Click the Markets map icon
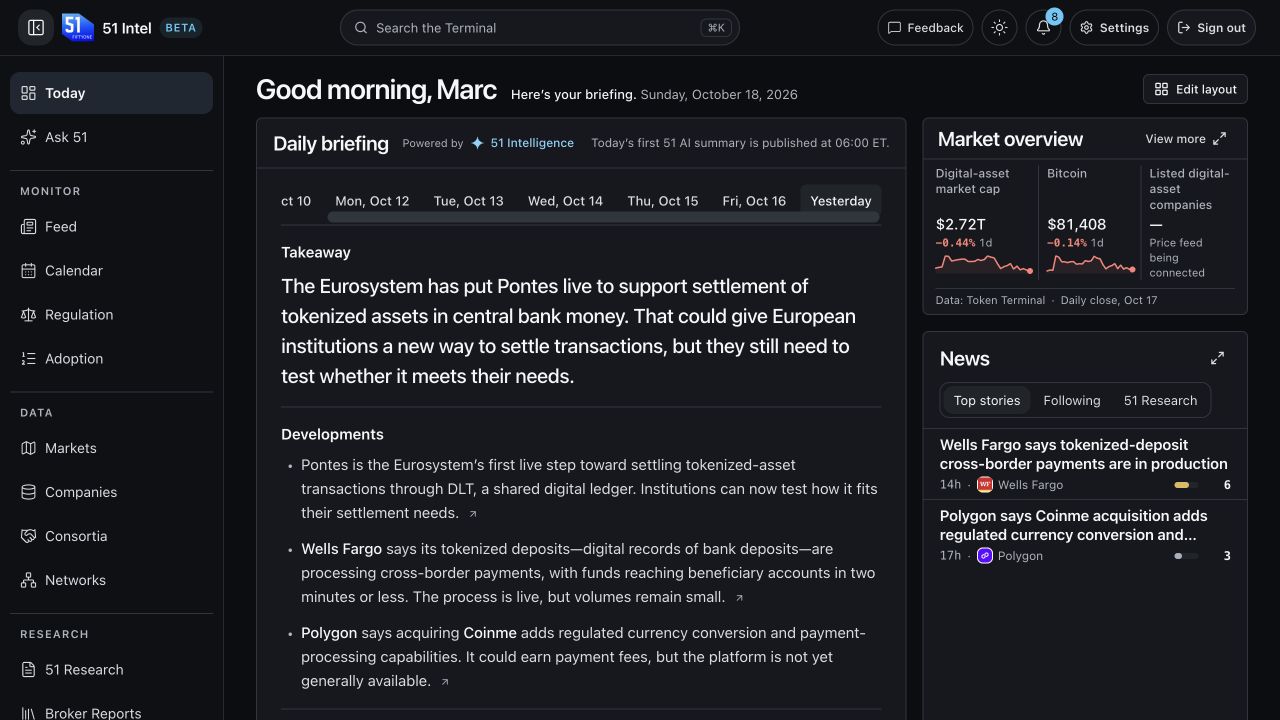Image resolution: width=1280 pixels, height=720 pixels. coord(28,448)
